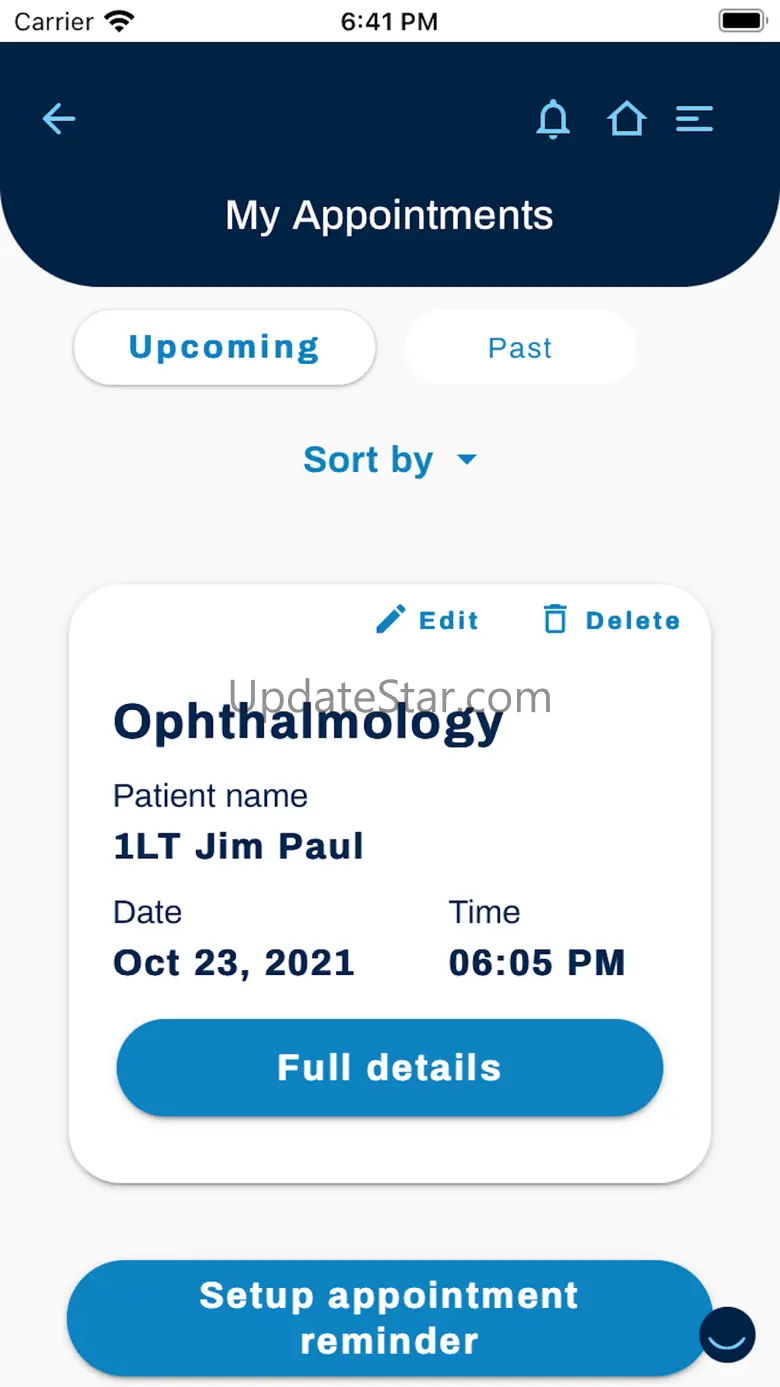The image size is (780, 1387).
Task: Open the smiley chat bubble icon
Action: coord(727,1334)
